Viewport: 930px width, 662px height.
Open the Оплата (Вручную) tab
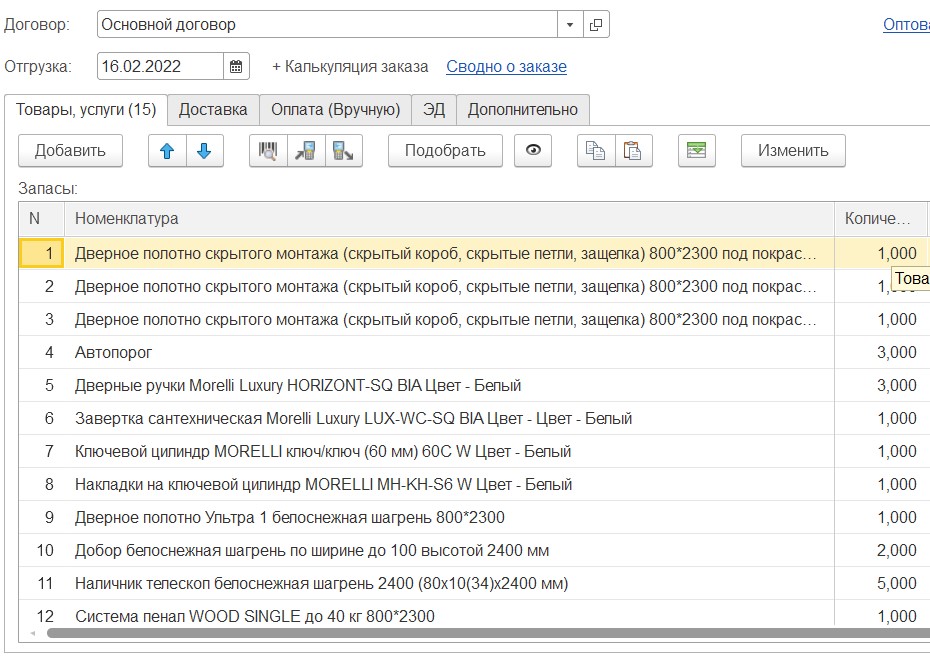click(335, 110)
